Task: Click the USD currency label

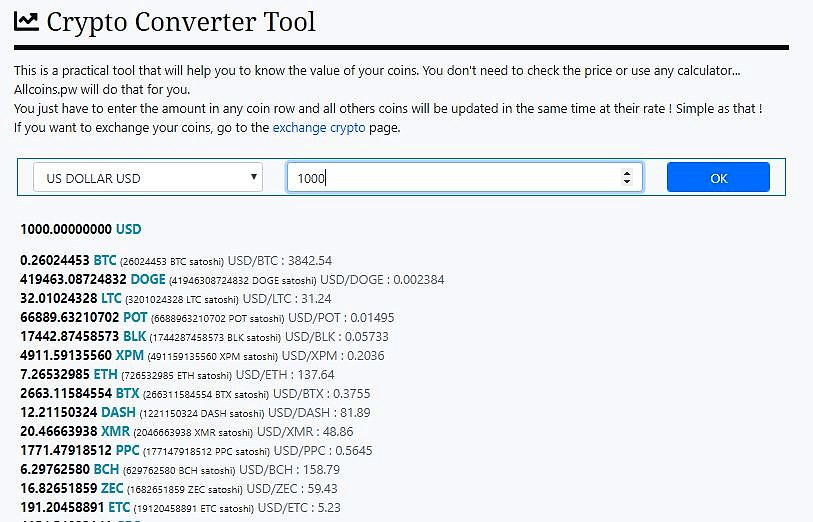Action: click(129, 229)
